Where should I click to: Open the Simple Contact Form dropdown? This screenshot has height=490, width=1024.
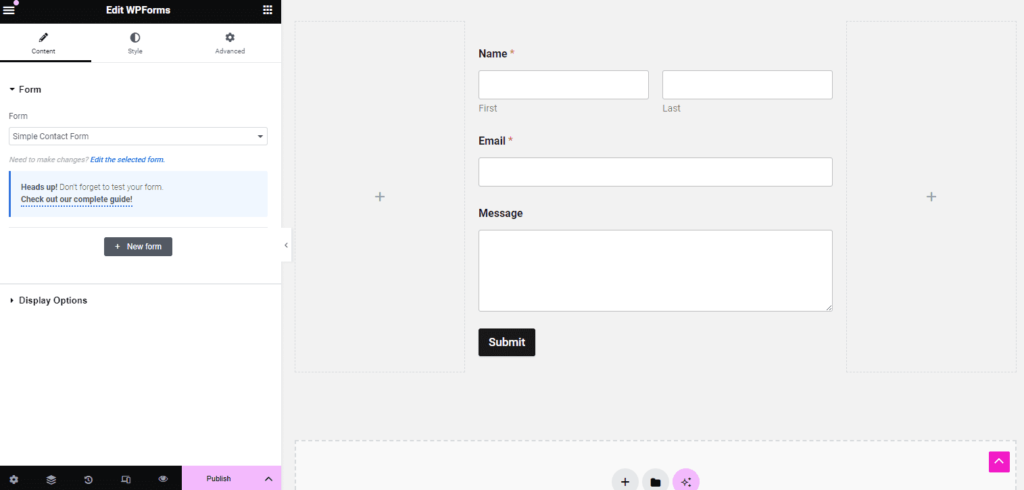pyautogui.click(x=138, y=136)
